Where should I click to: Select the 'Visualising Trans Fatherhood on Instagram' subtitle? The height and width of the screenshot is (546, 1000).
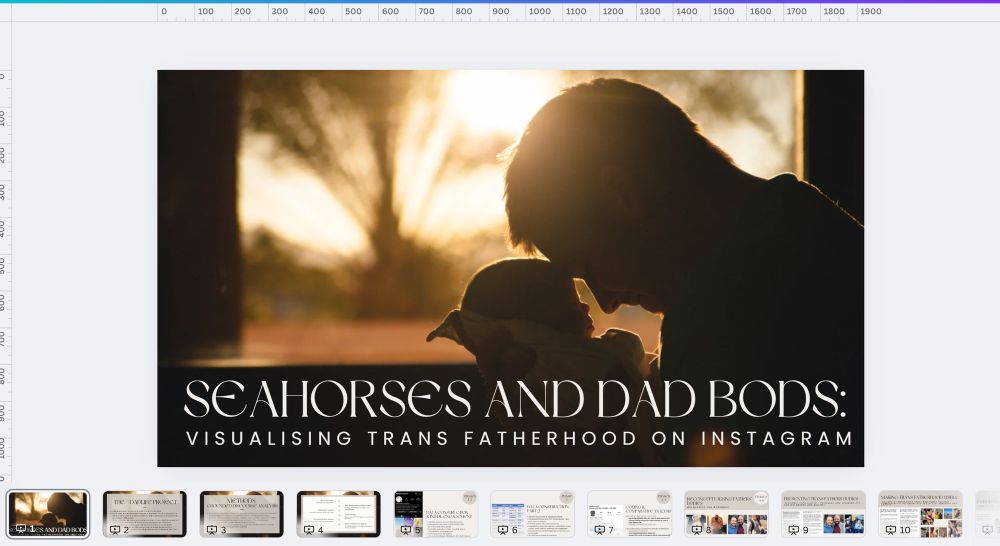point(519,438)
